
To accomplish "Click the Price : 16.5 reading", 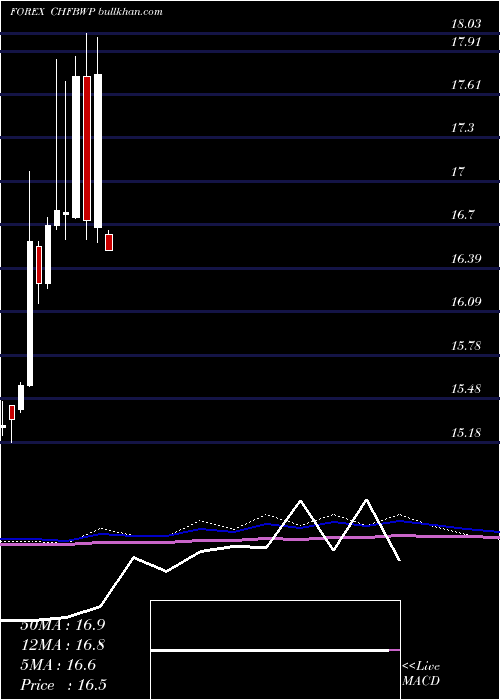I will click(x=63, y=685).
